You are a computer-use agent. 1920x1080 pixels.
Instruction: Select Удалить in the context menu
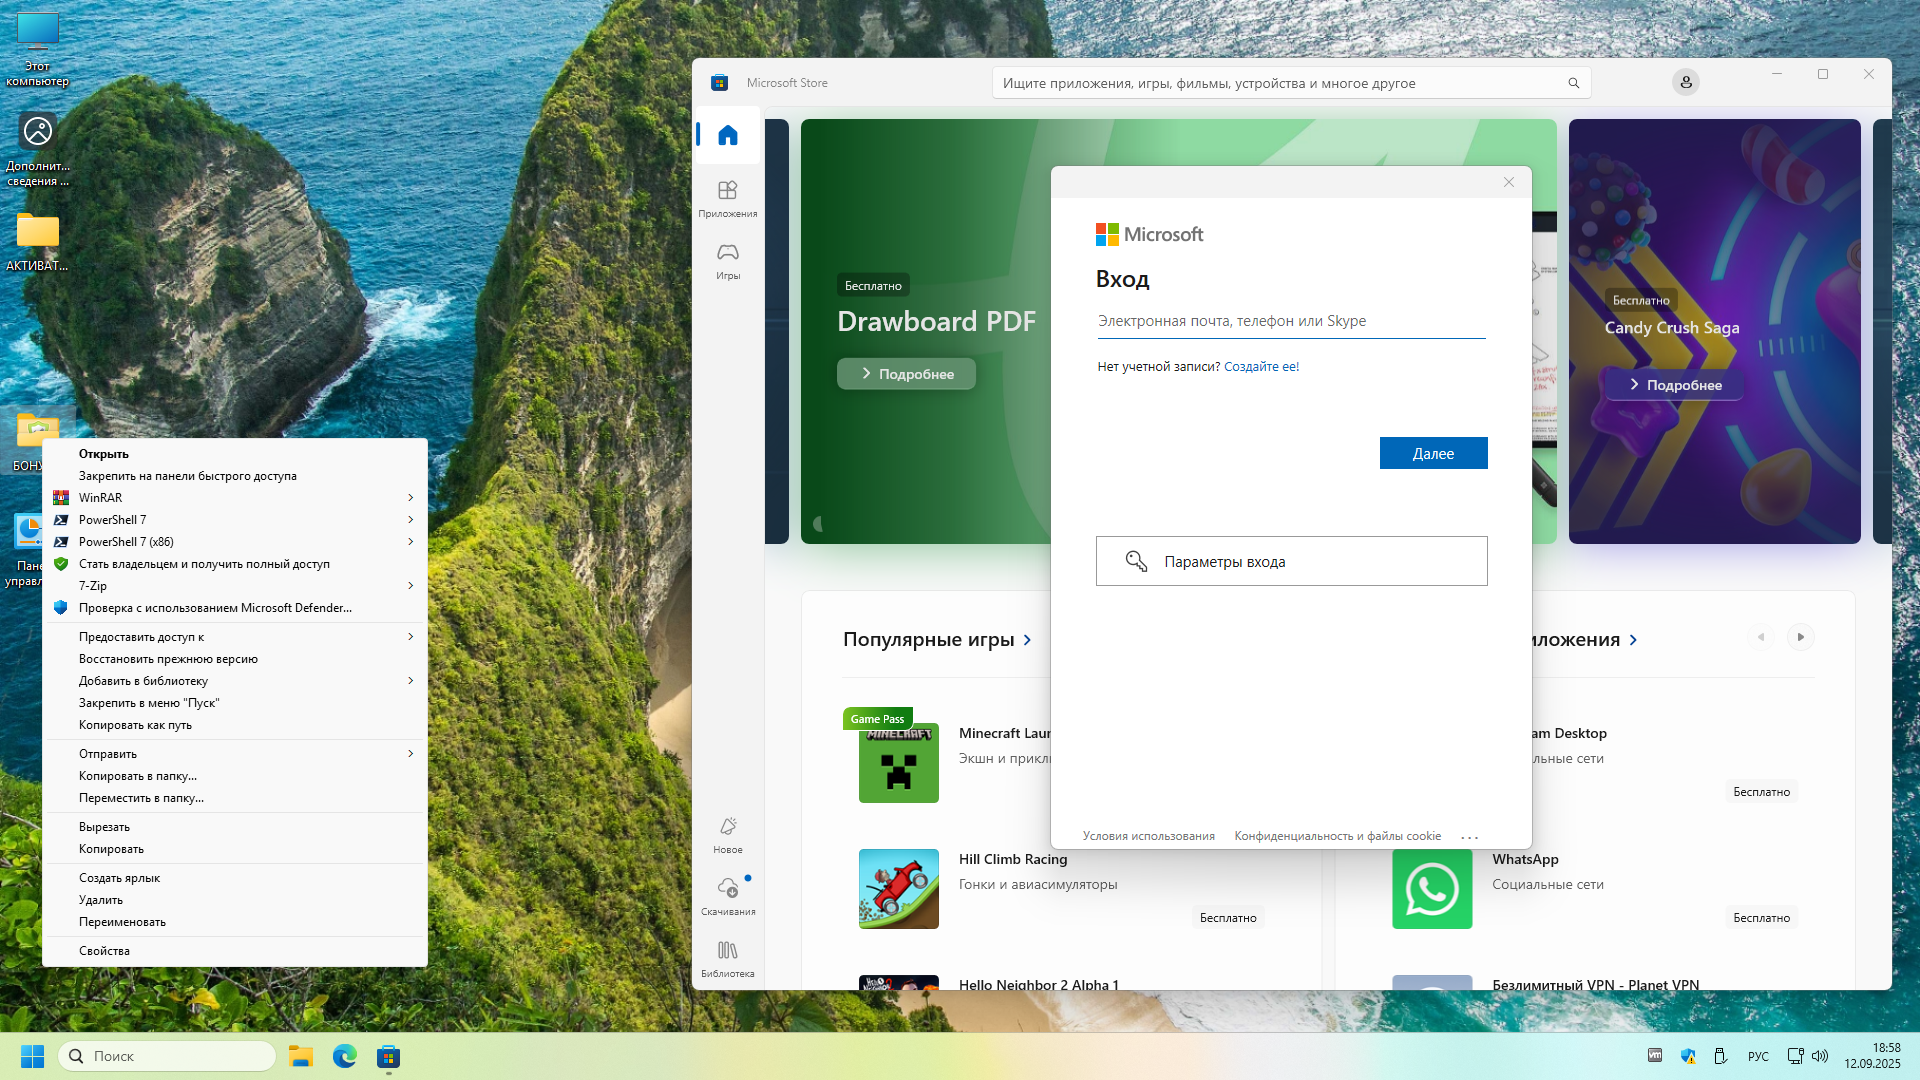pos(235,900)
